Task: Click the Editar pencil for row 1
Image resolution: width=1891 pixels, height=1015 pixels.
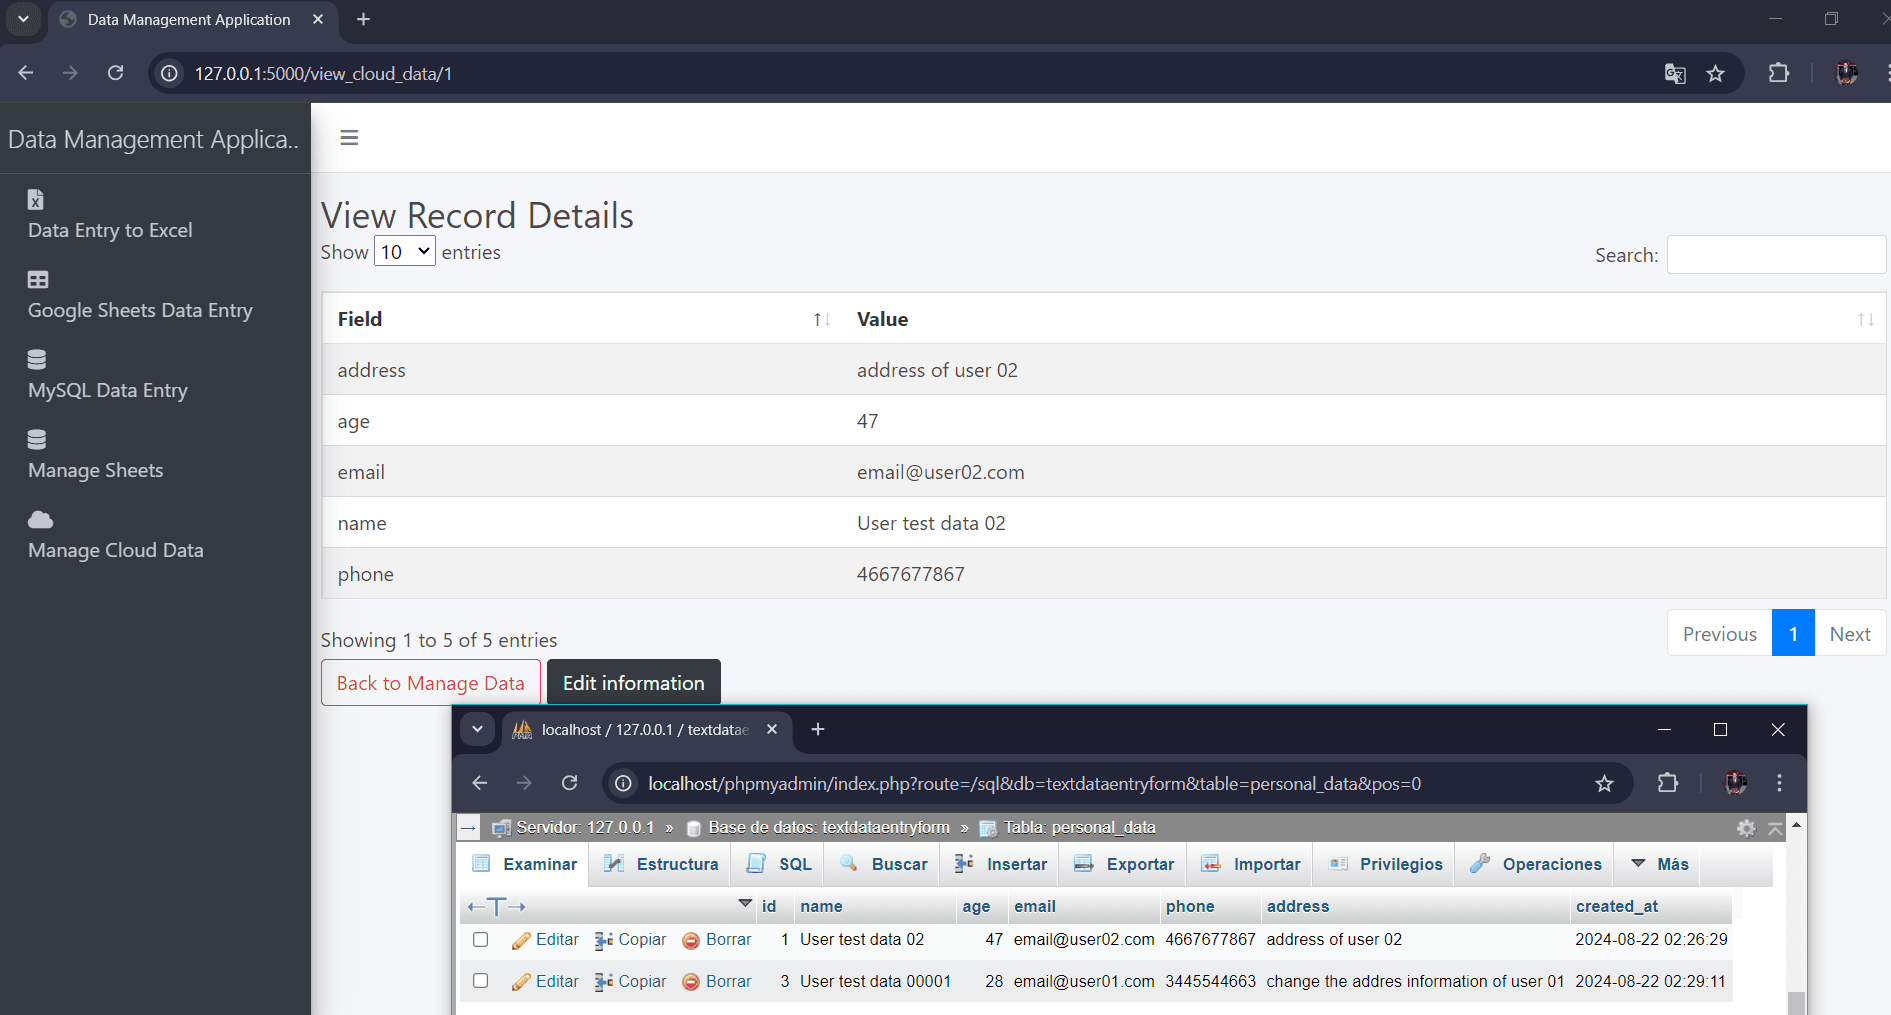Action: [521, 940]
